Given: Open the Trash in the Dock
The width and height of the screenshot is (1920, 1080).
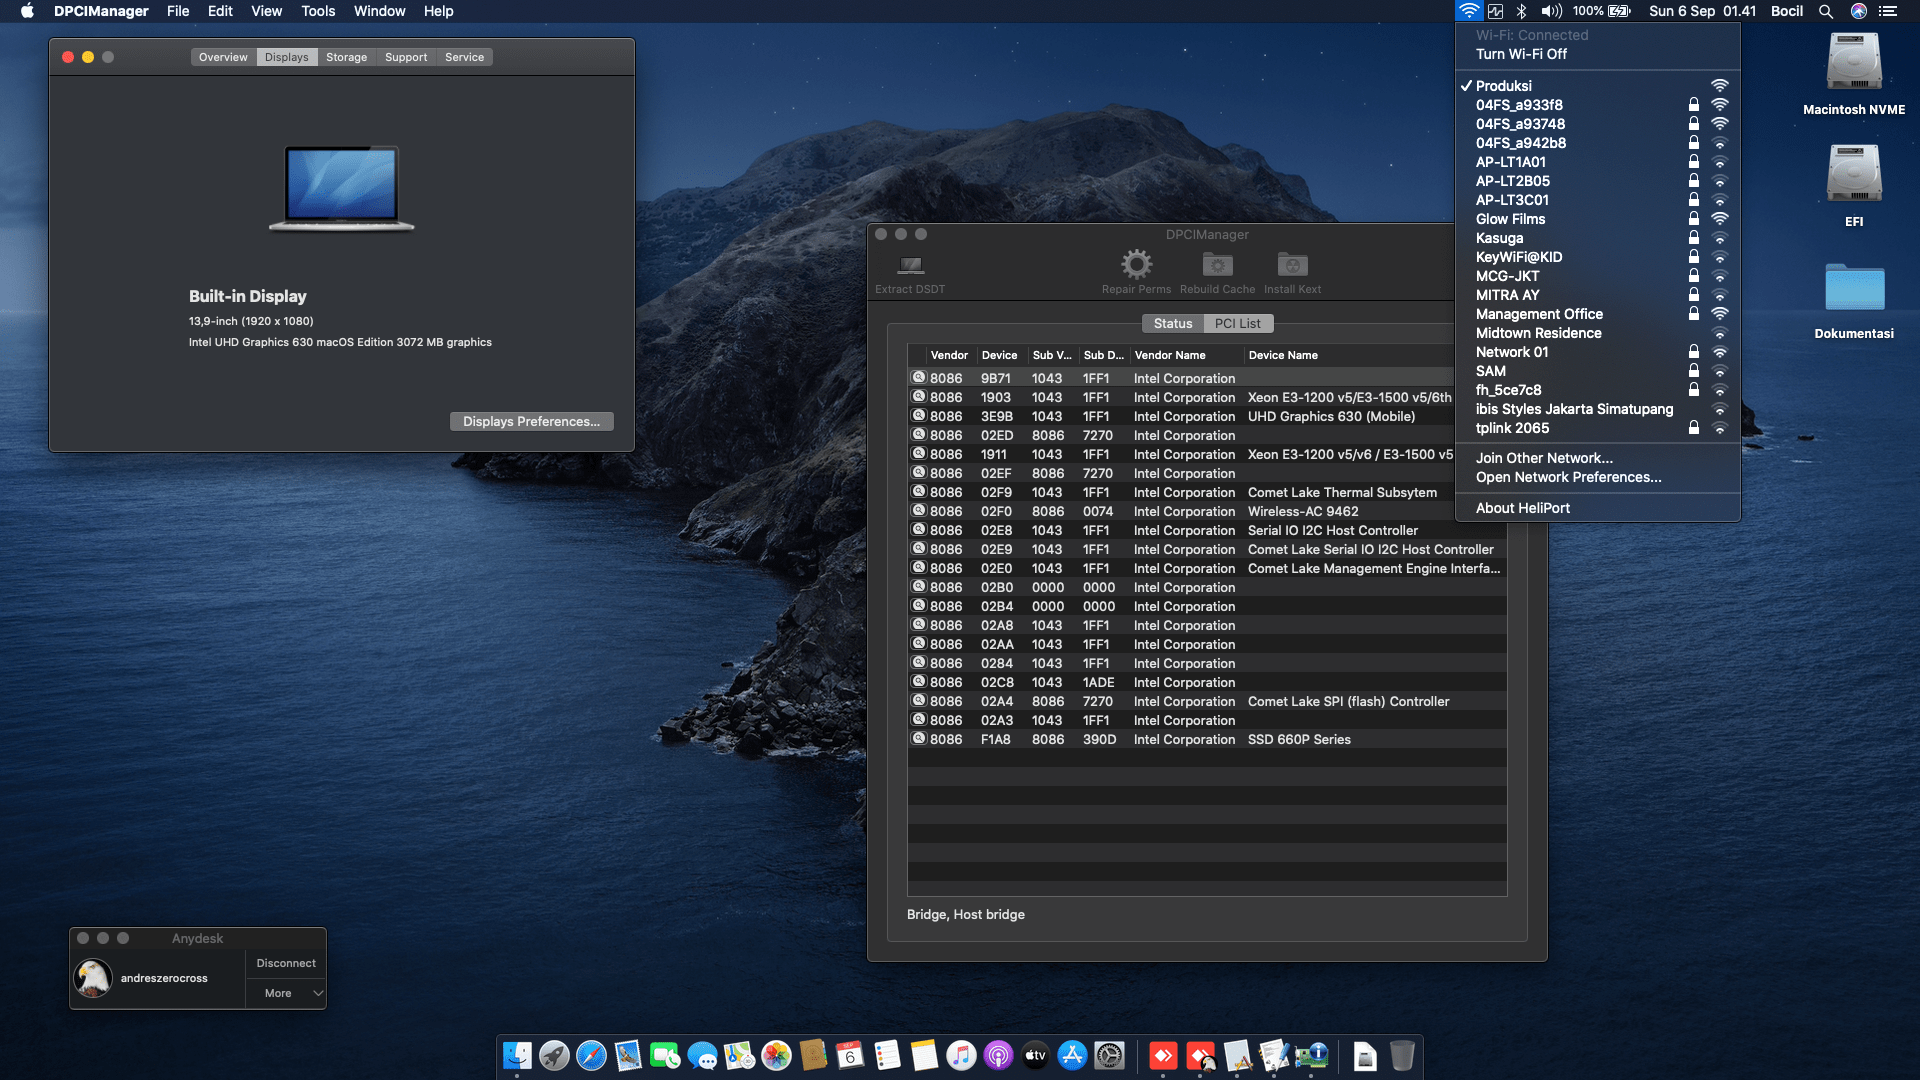Looking at the screenshot, I should pyautogui.click(x=1402, y=1055).
